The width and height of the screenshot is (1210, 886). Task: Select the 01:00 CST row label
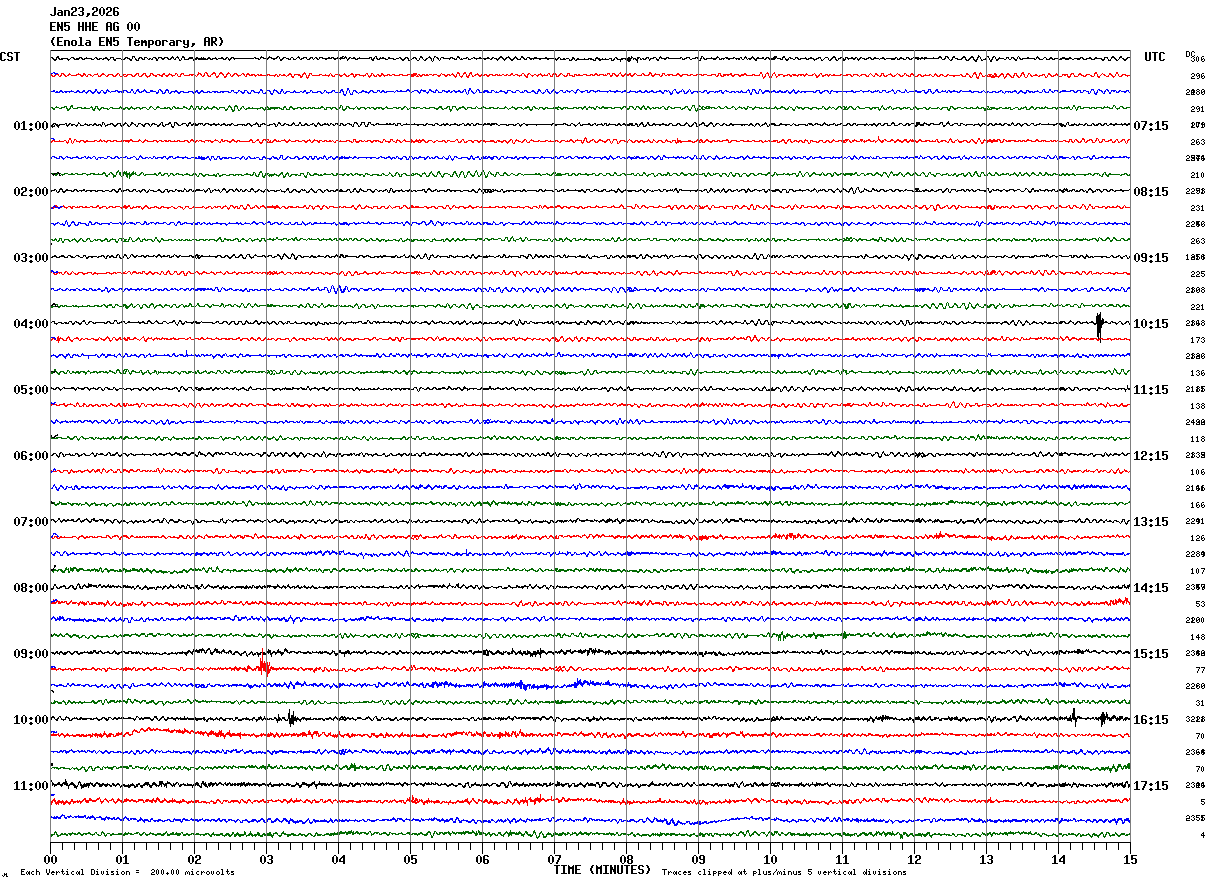(31, 126)
